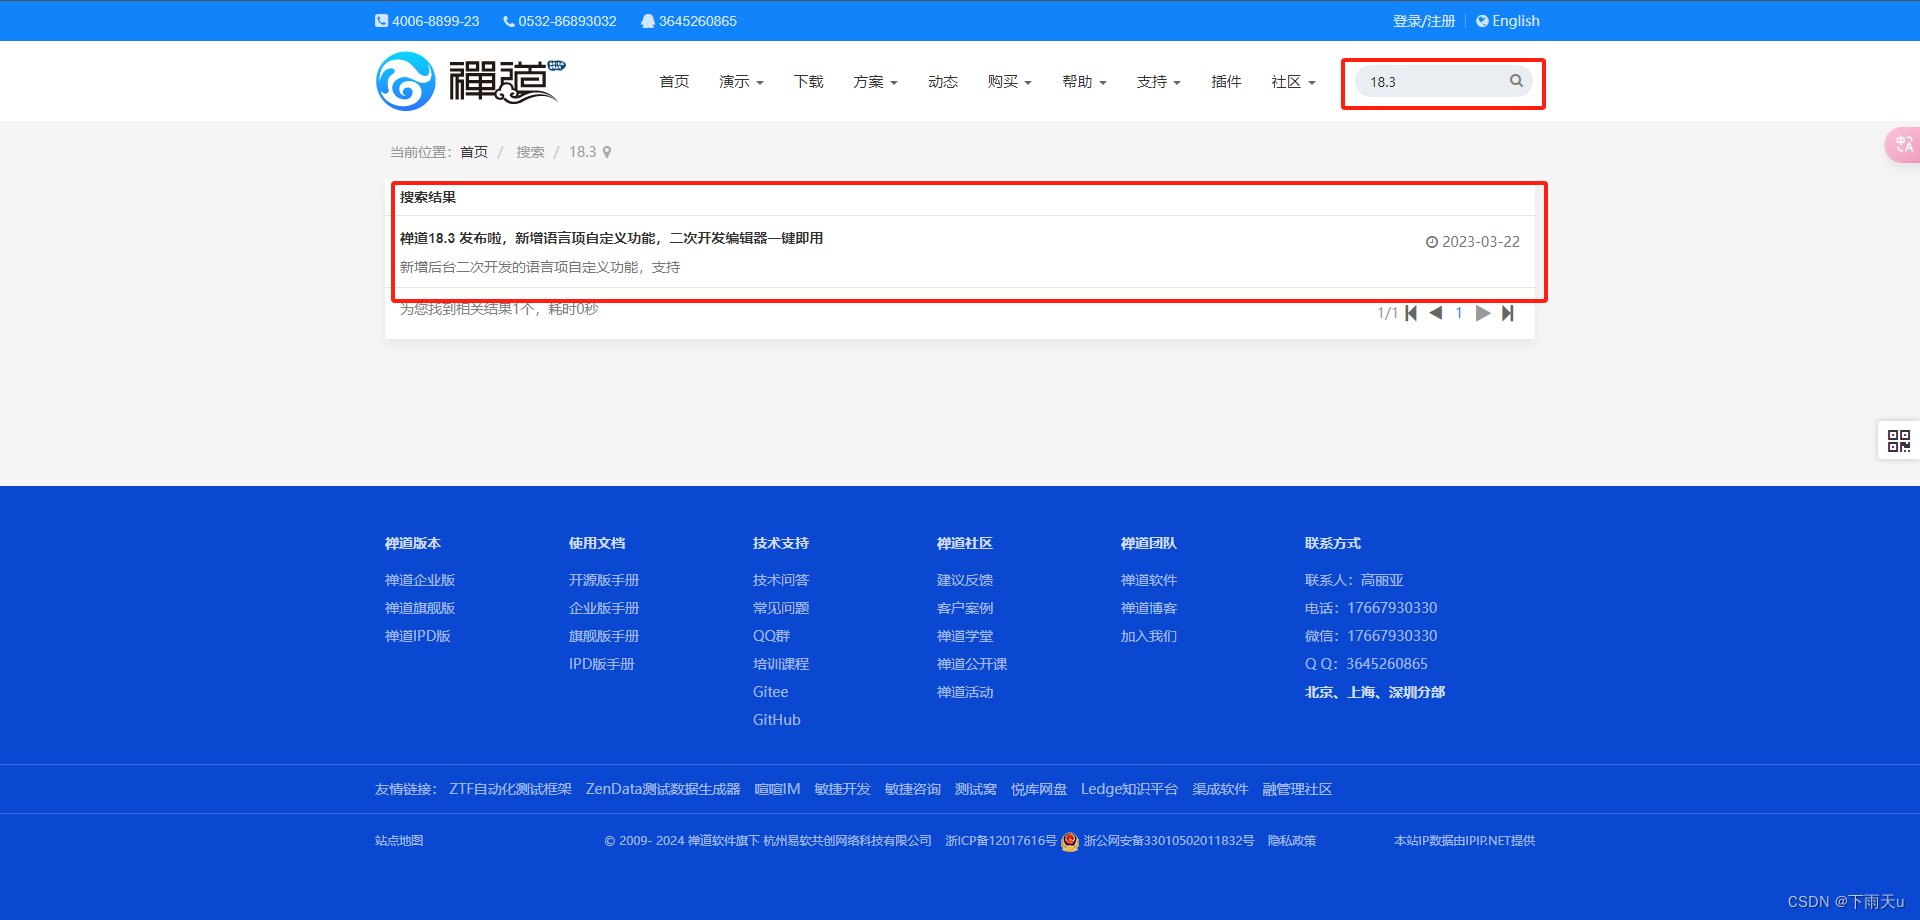The image size is (1920, 920).
Task: Open 站点地图 link
Action: [399, 841]
